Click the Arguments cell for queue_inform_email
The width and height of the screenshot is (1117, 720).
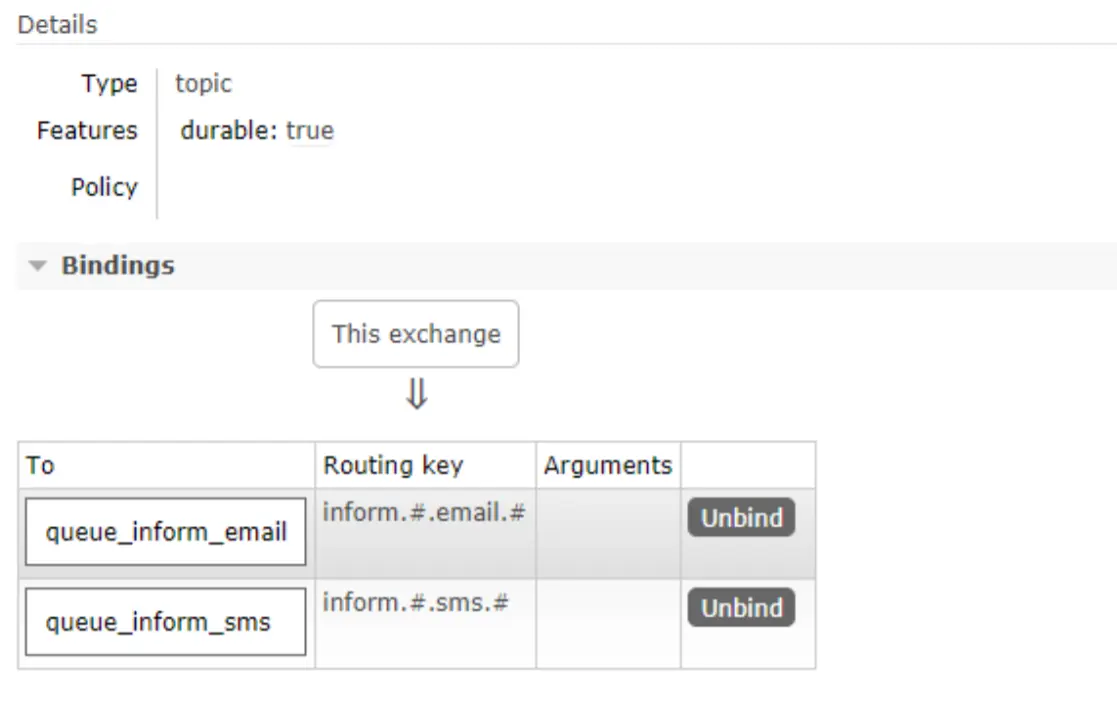[608, 533]
